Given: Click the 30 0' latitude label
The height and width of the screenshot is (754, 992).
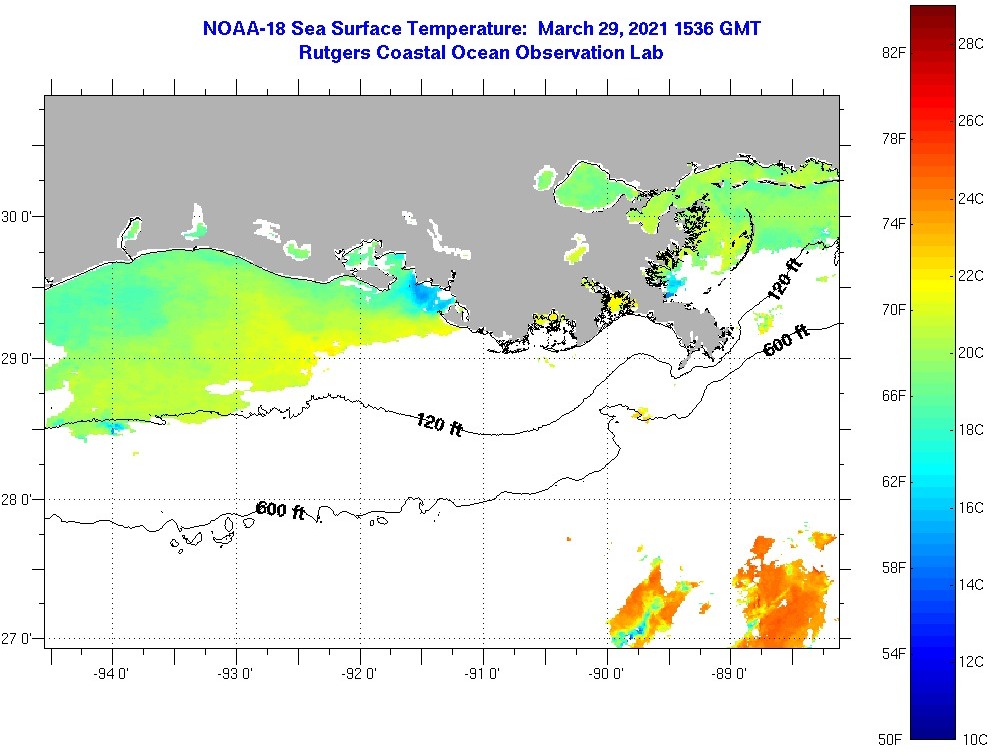Looking at the screenshot, I should coord(16,217).
